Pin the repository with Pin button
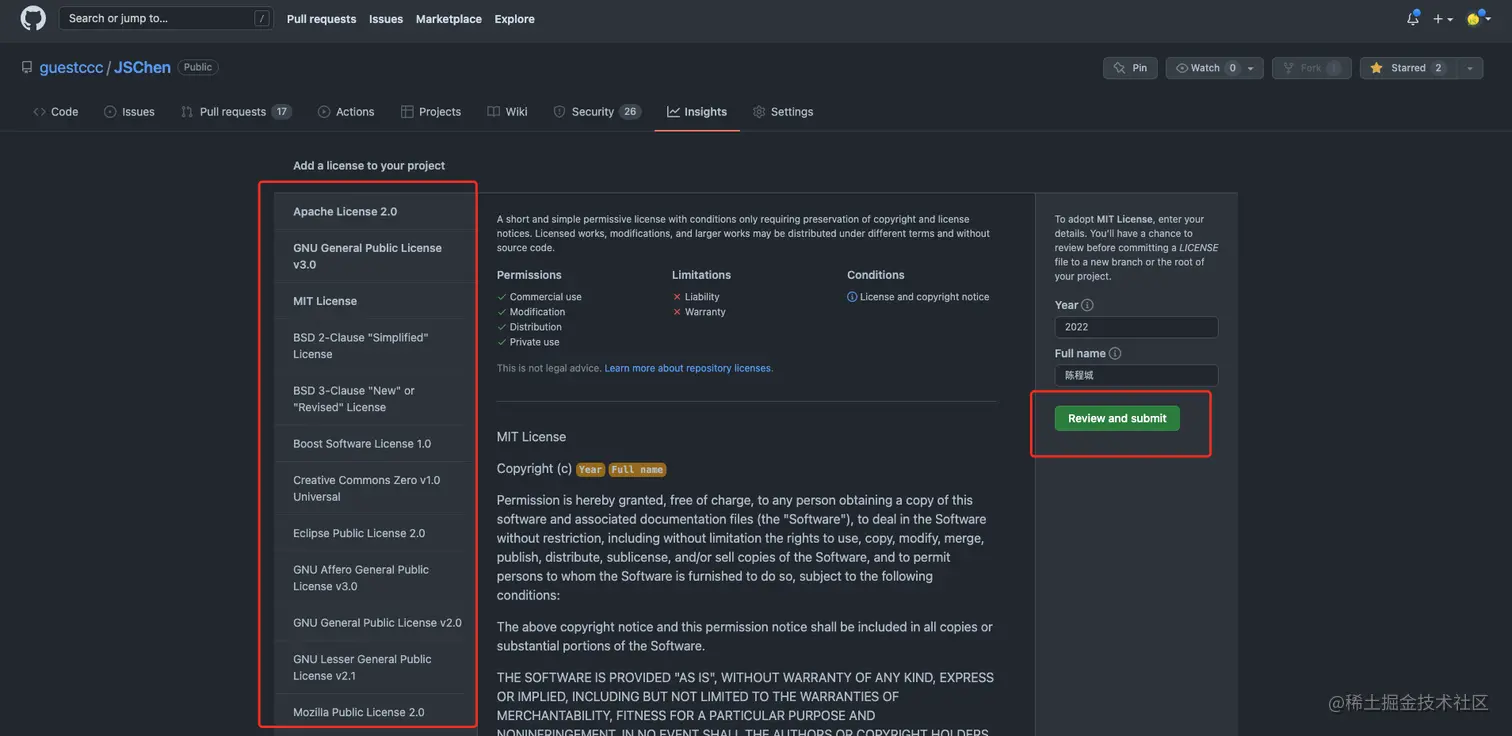Image resolution: width=1512 pixels, height=736 pixels. pos(1130,68)
